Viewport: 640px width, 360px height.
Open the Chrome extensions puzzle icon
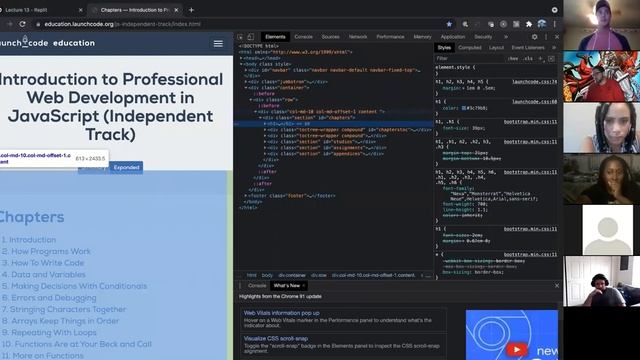529,24
